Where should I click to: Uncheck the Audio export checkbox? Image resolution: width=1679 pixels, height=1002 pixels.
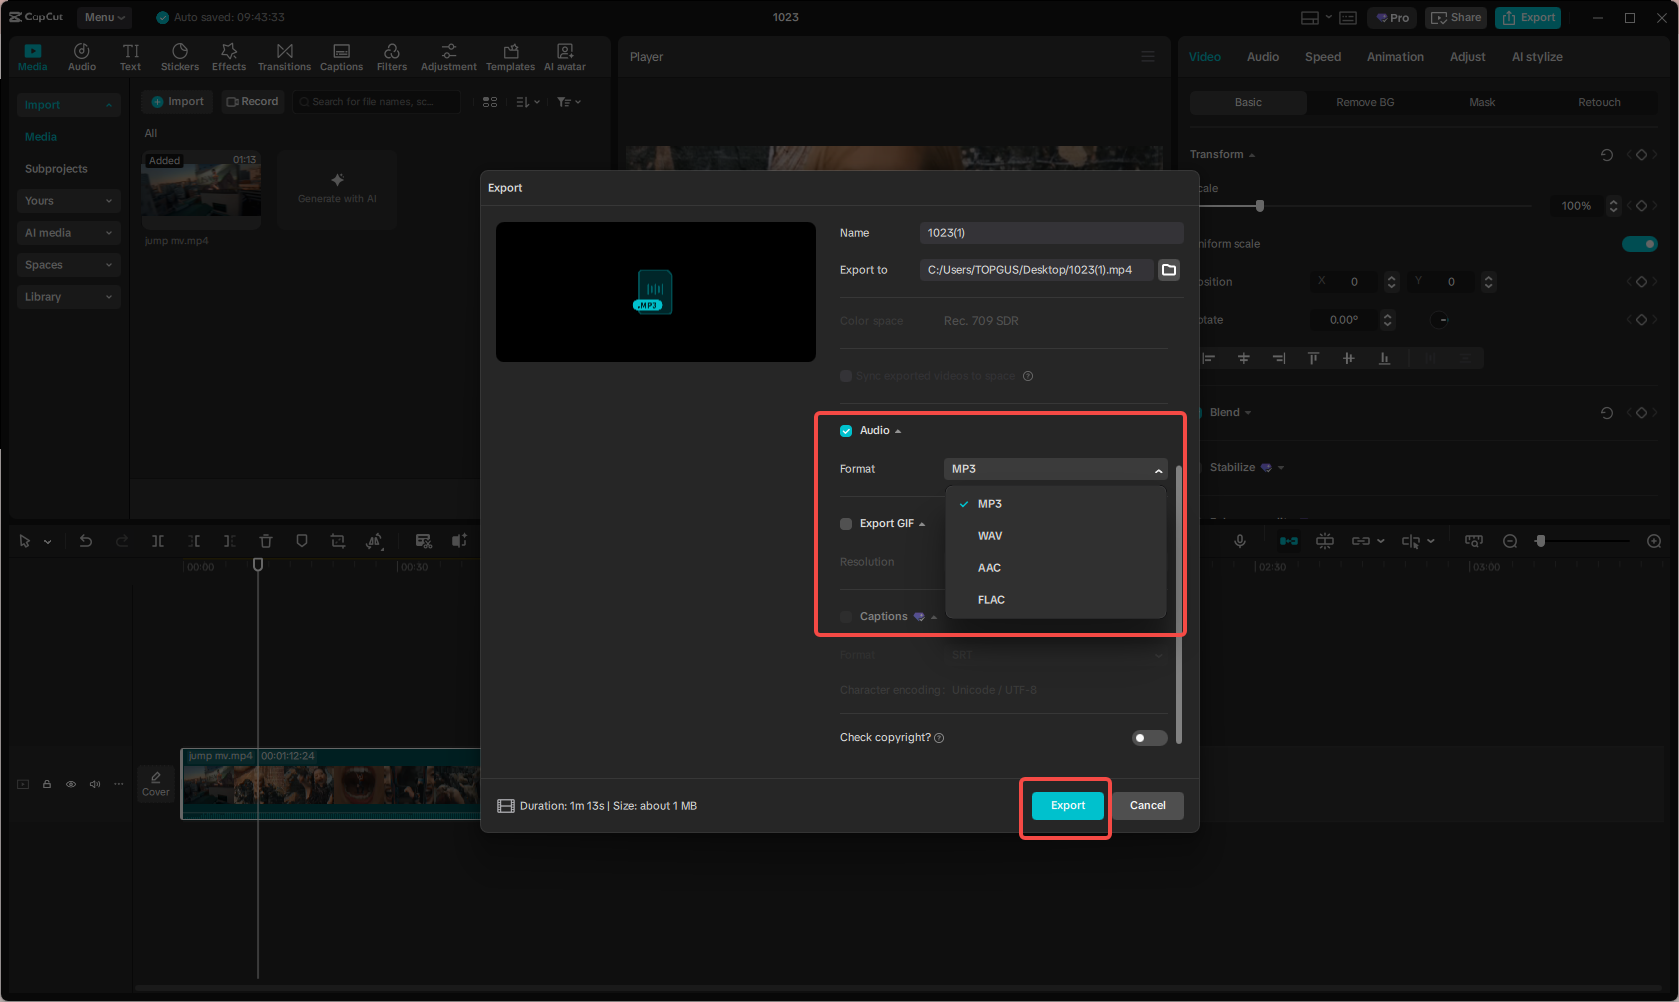click(846, 430)
